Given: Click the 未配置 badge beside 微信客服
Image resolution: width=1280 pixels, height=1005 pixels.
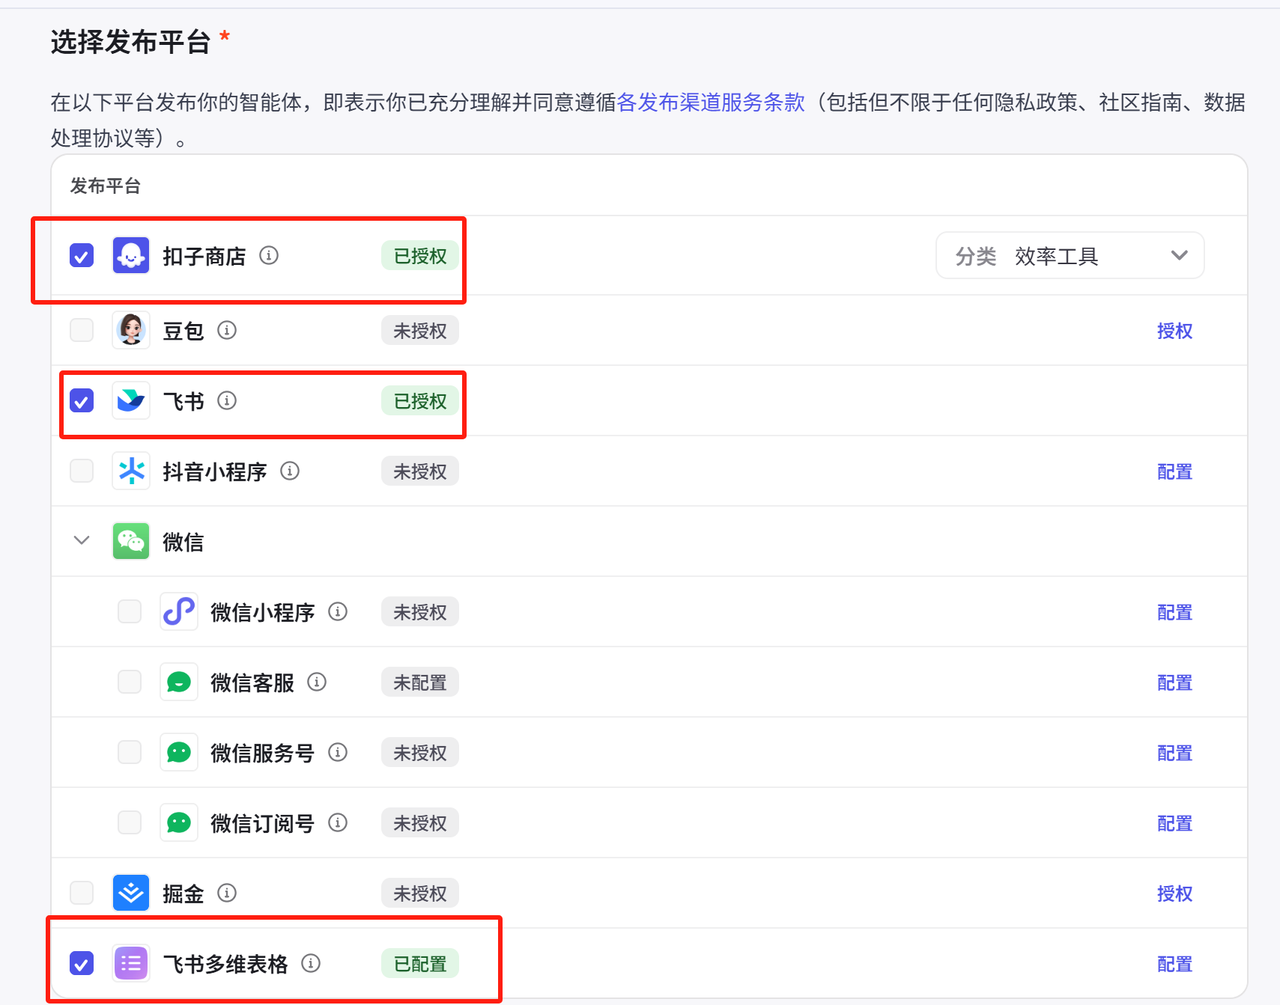Looking at the screenshot, I should (419, 682).
